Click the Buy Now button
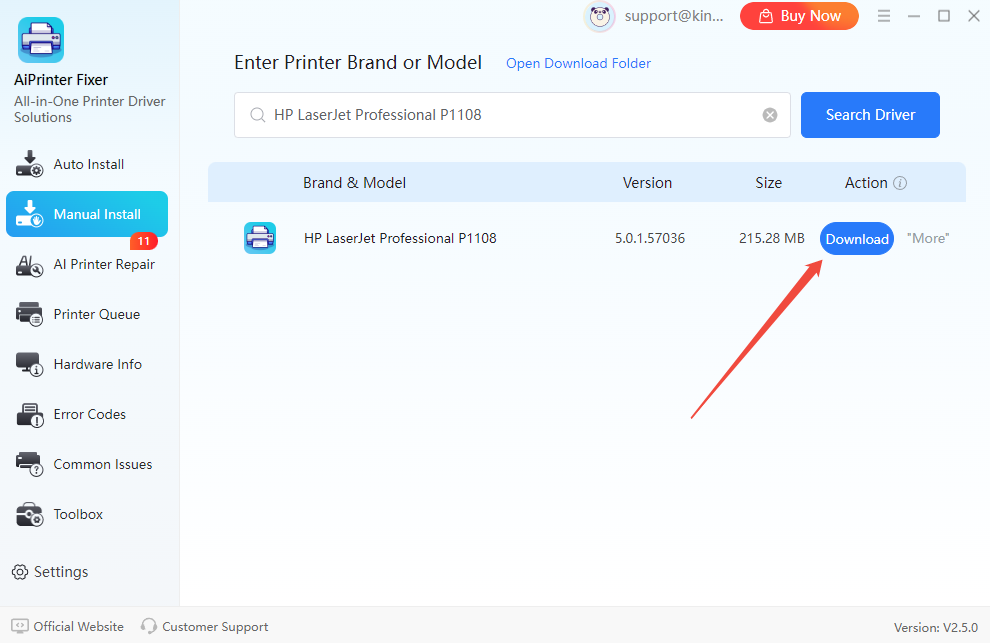Viewport: 990px width, 643px height. [x=799, y=16]
